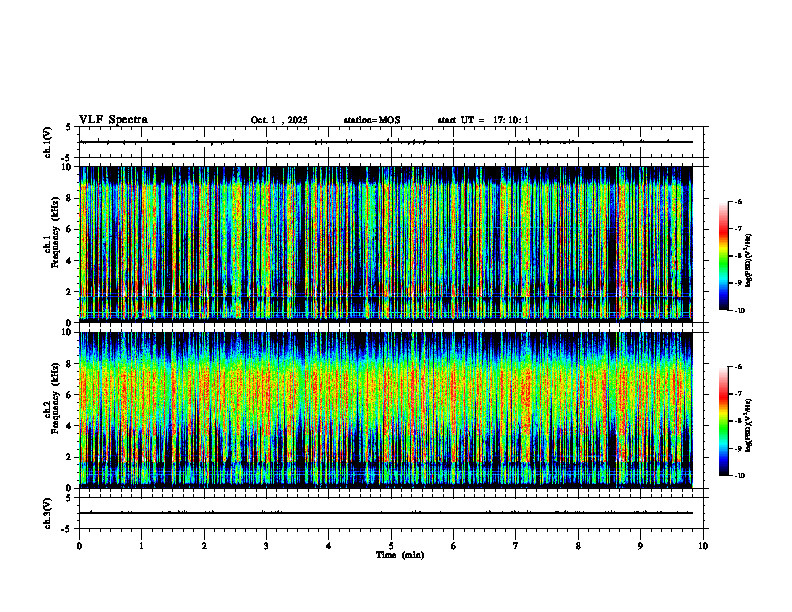This screenshot has height=612, width=792.
Task: Click the ch.2 color bar "log(PSD)" label
Action: [x=749, y=425]
